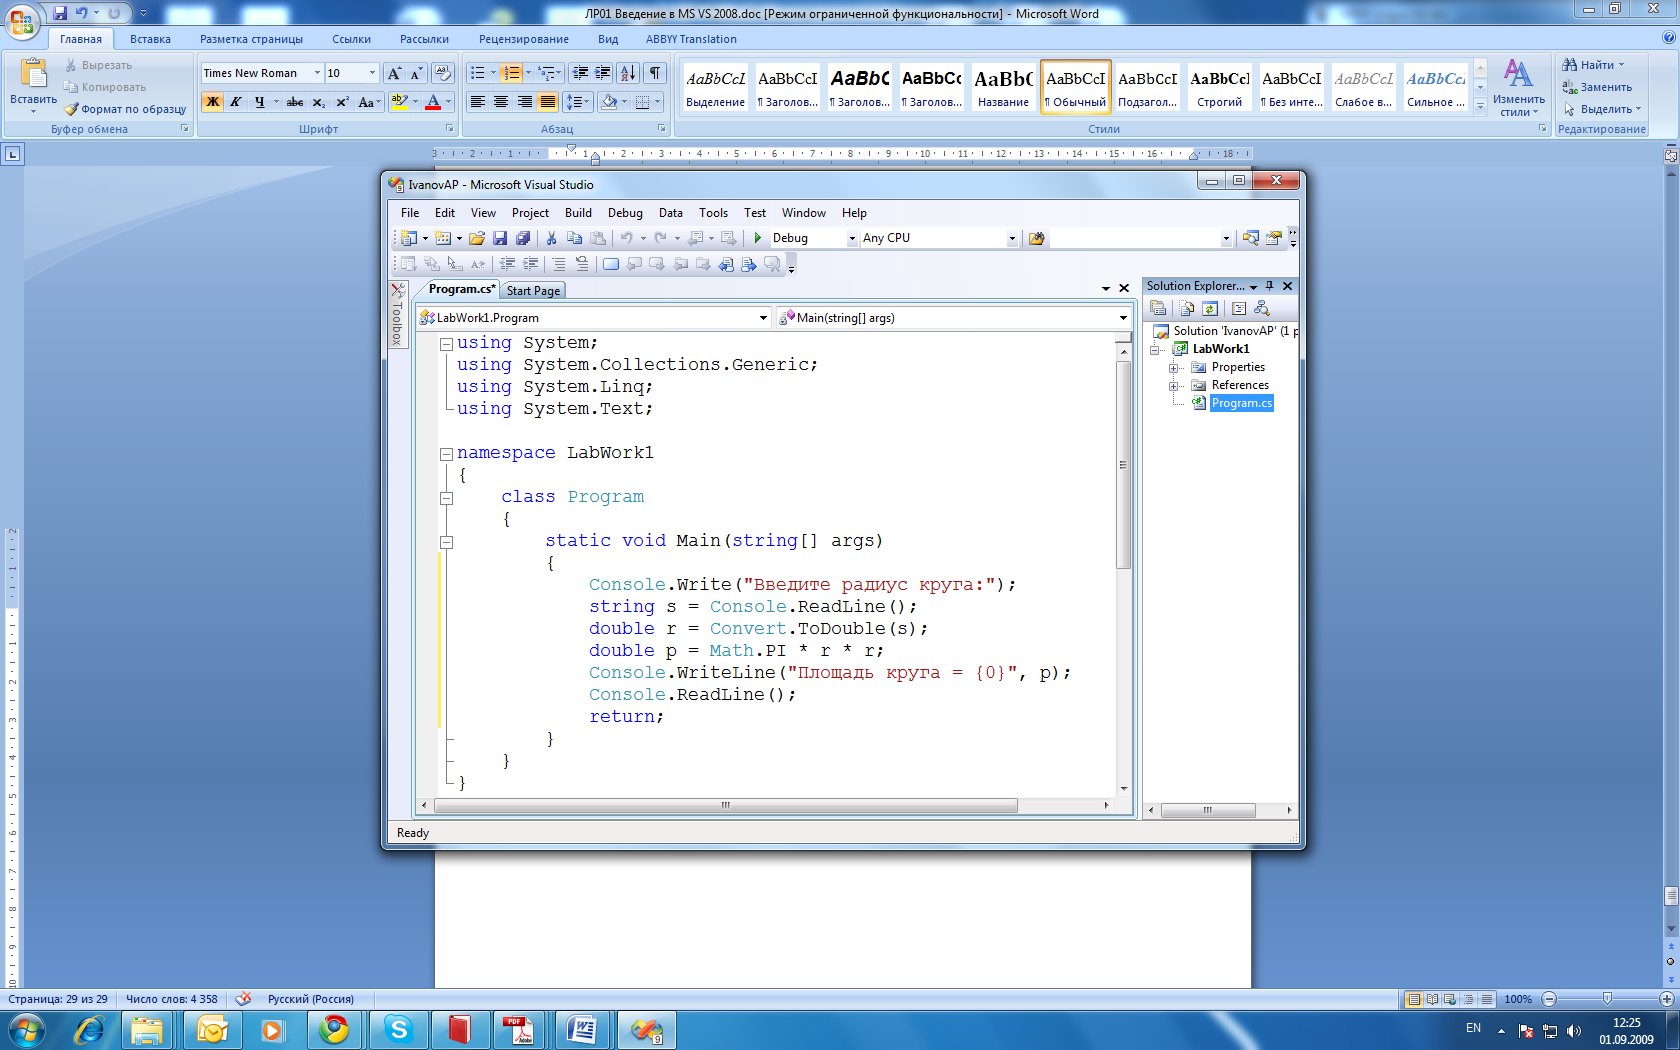Click the shading fill color button
1680x1050 pixels.
608,102
